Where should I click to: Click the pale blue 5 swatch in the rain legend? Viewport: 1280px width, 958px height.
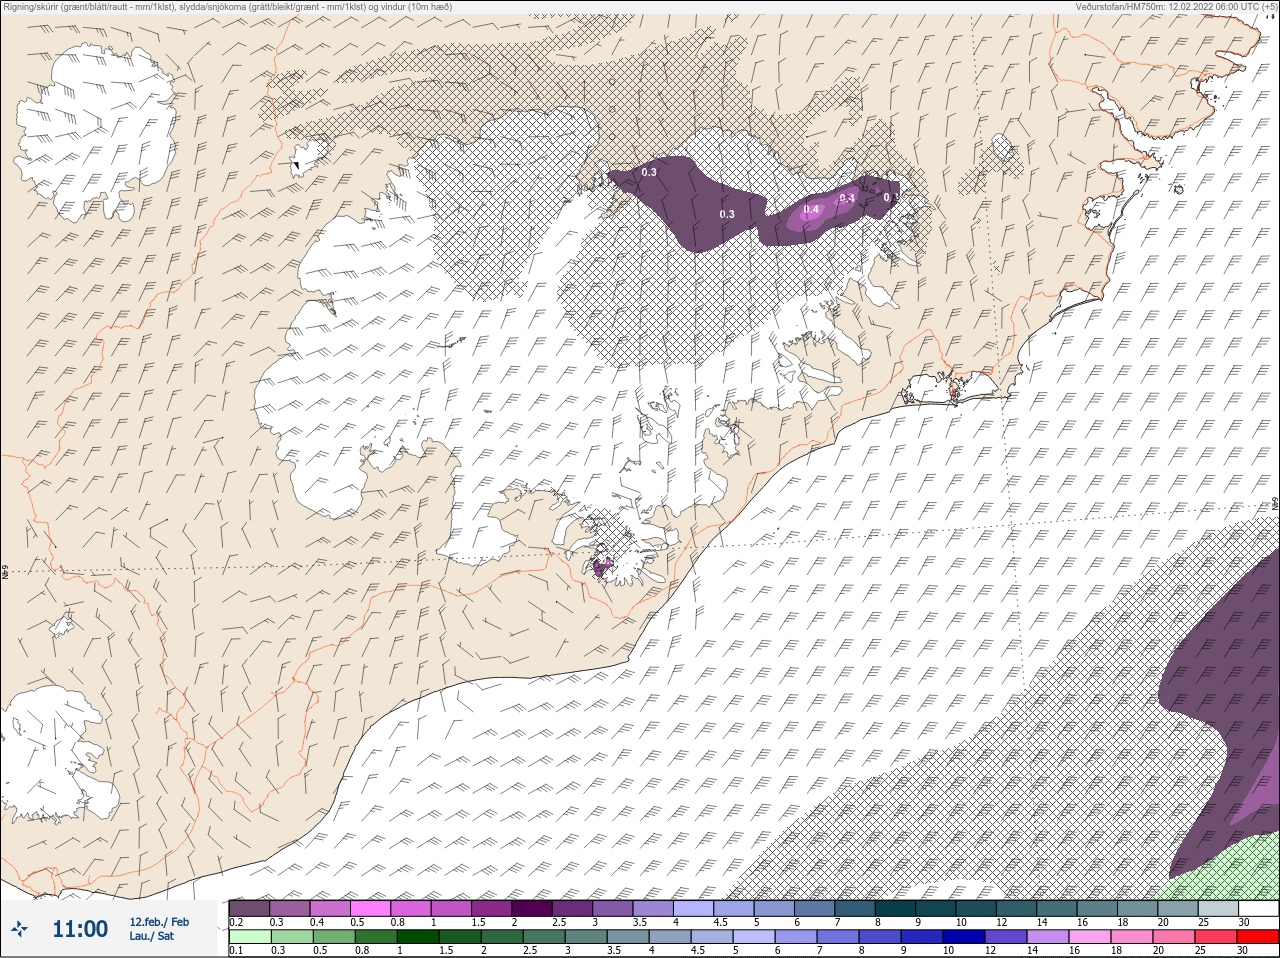coord(754,938)
